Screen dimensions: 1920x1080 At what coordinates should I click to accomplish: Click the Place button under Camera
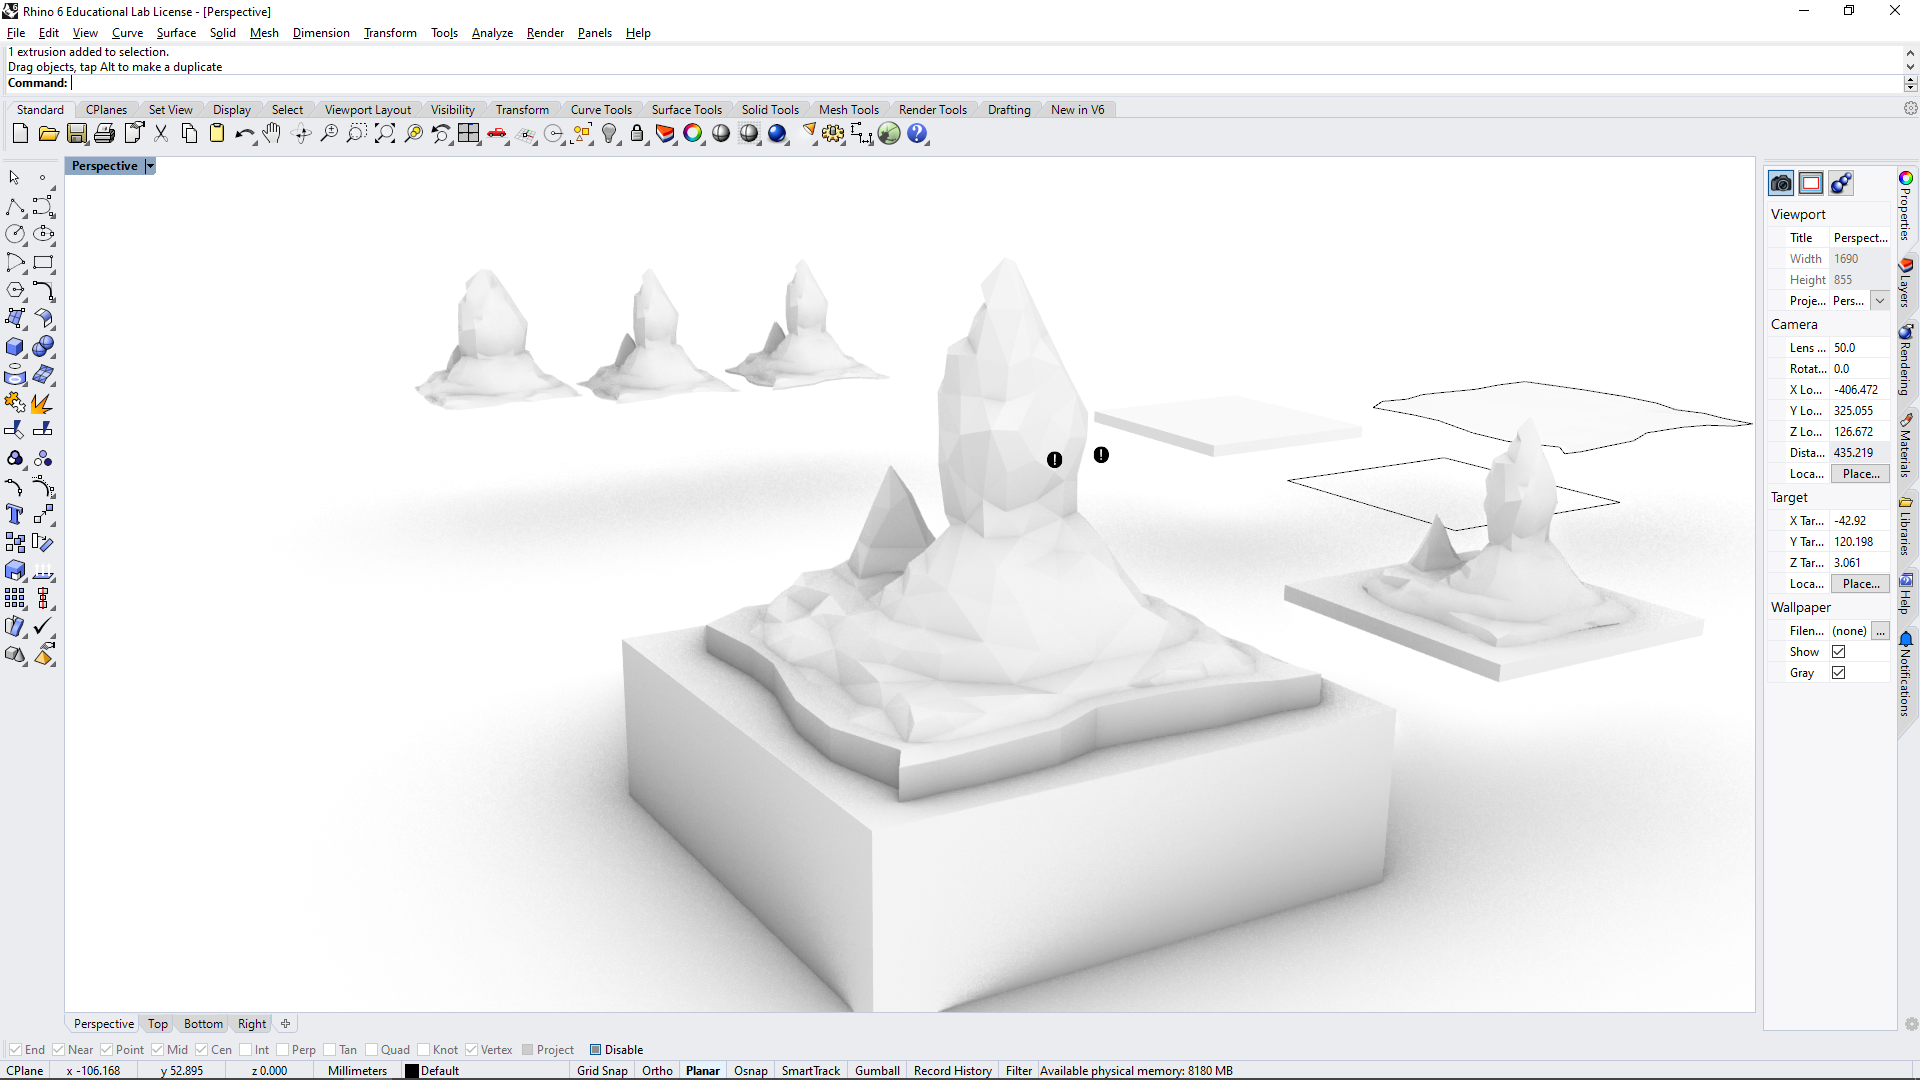pyautogui.click(x=1860, y=473)
